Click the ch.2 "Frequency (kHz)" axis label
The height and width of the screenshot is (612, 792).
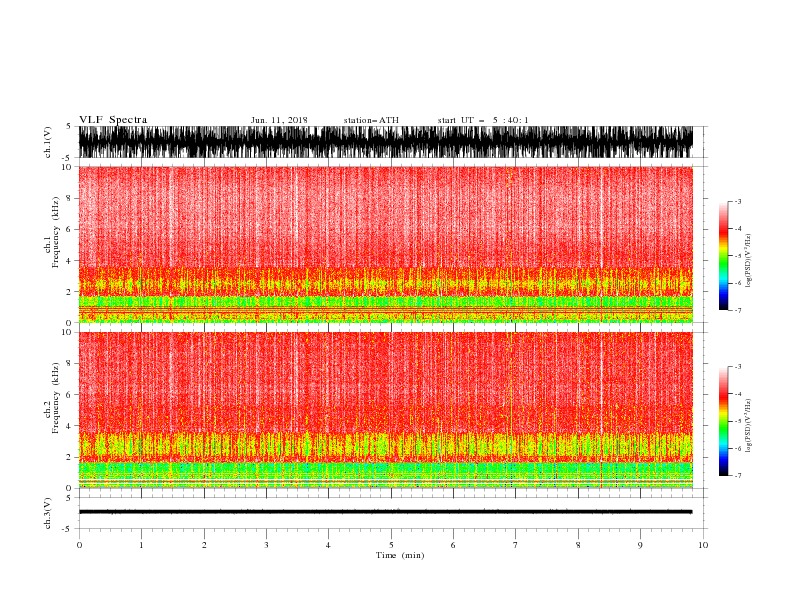click(x=55, y=398)
